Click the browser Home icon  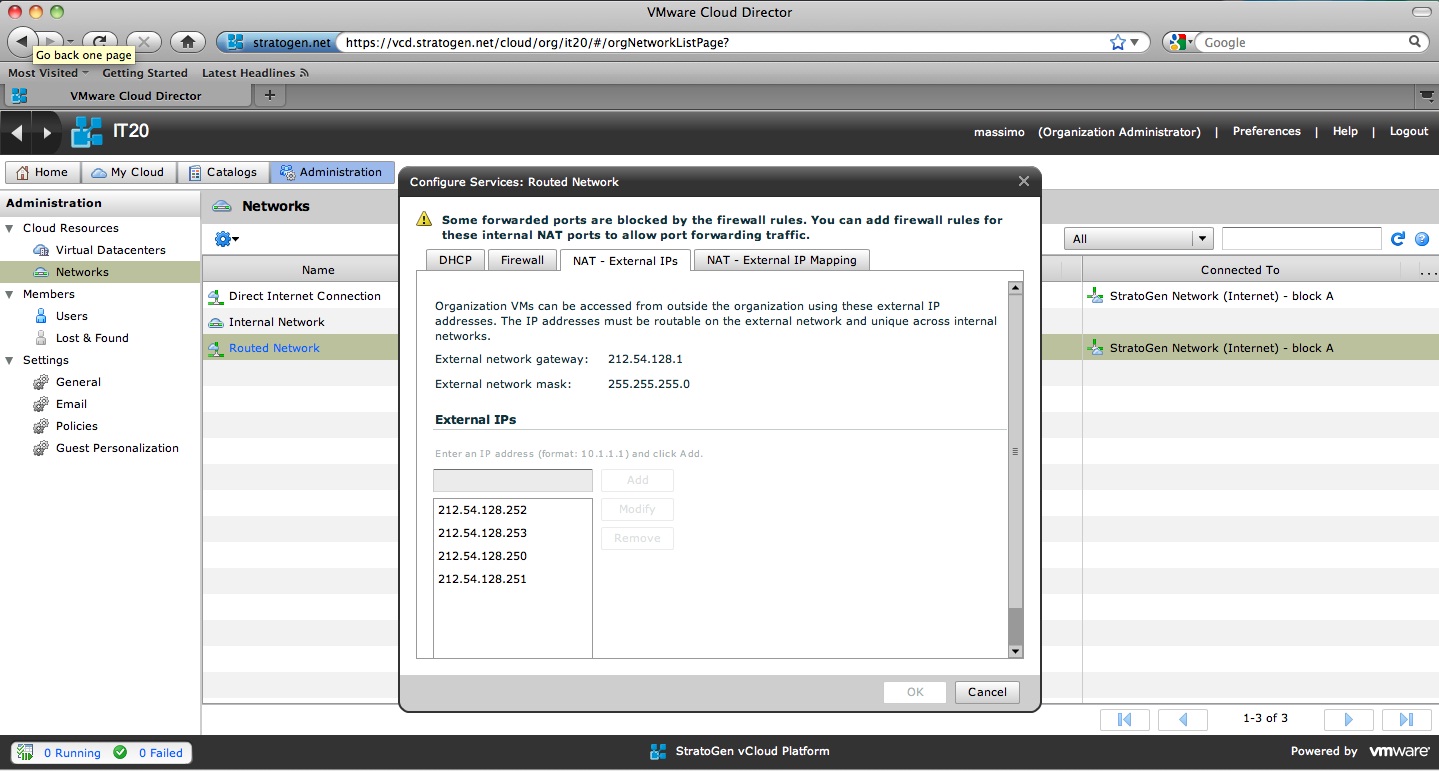(187, 42)
